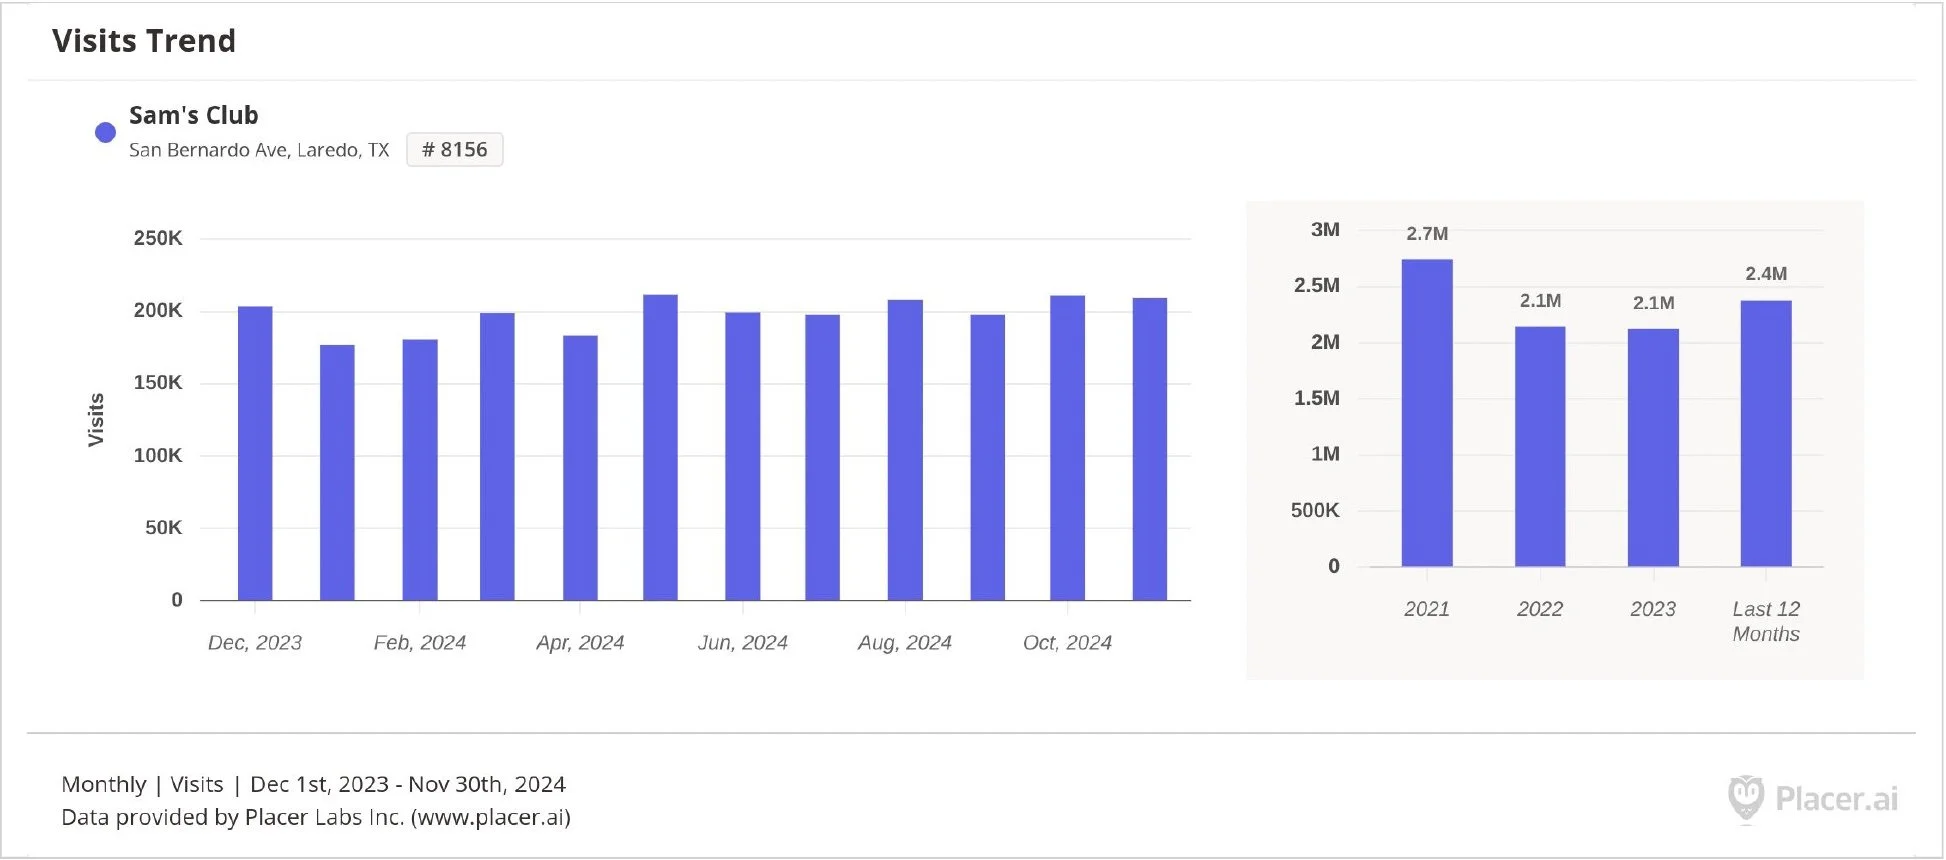Click the 3M y-axis label

tap(1325, 229)
